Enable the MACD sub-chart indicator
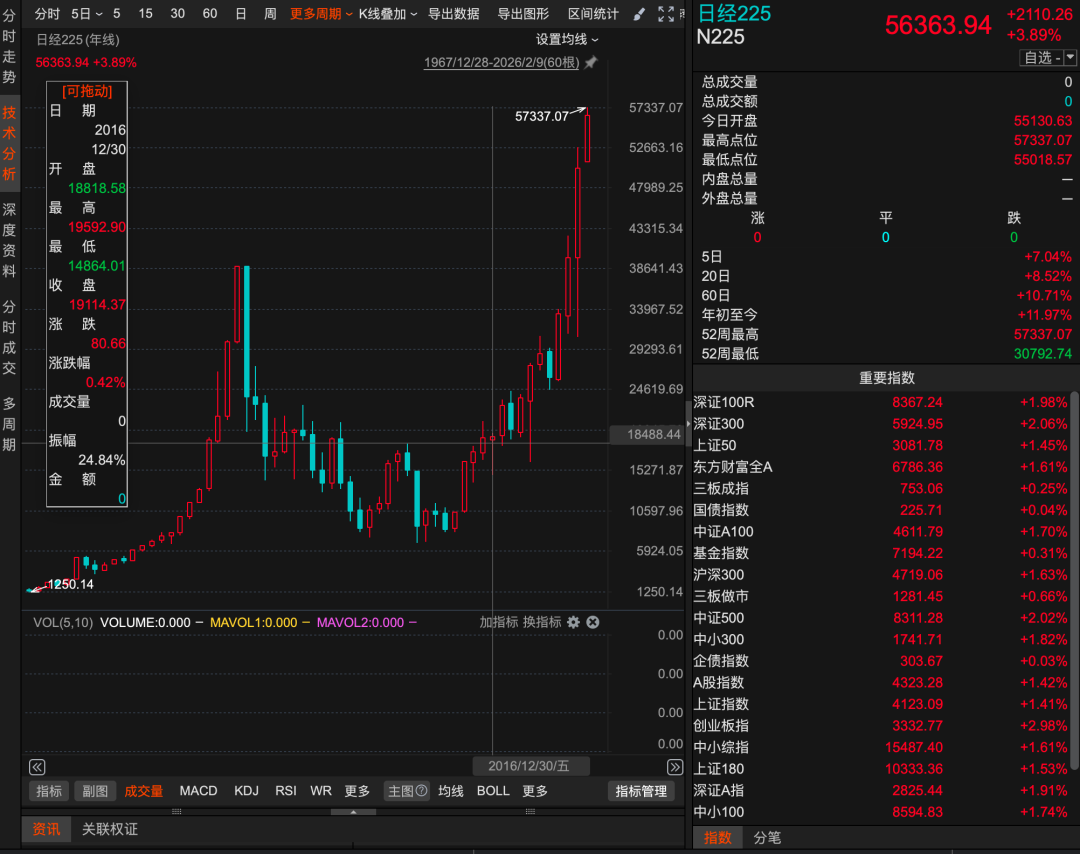 198,791
